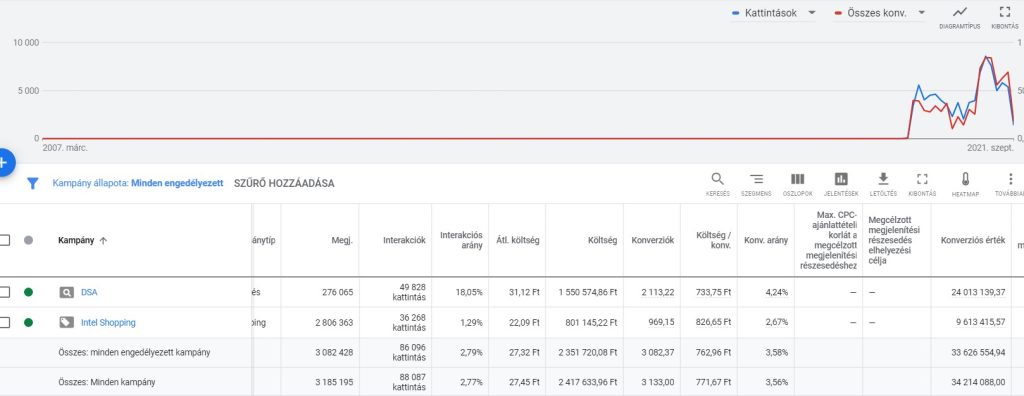Click Intel Shopping interaction rate 1,29%
This screenshot has width=1024, height=396.
coord(471,322)
